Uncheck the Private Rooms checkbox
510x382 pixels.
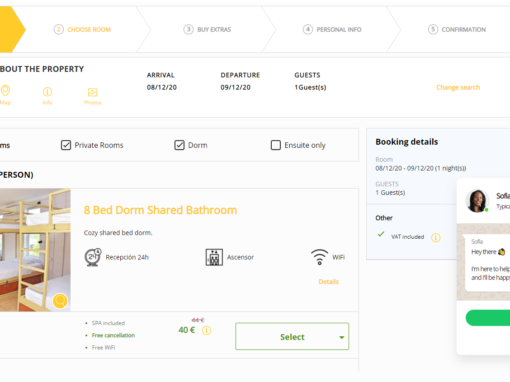(66, 145)
